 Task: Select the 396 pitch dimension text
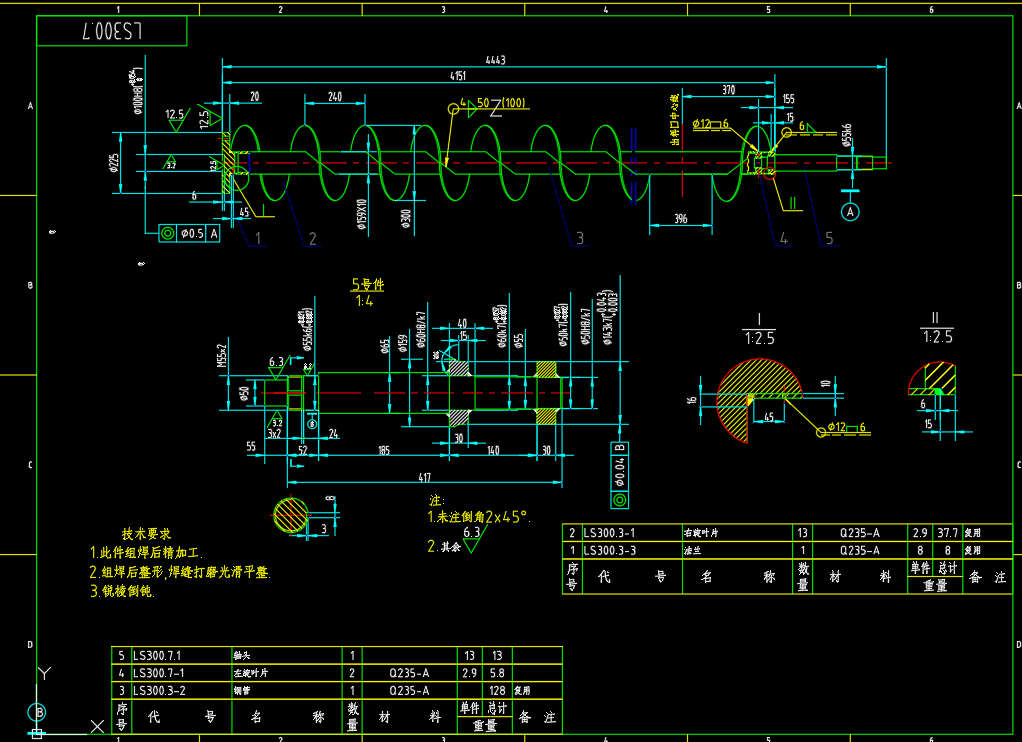tap(680, 218)
